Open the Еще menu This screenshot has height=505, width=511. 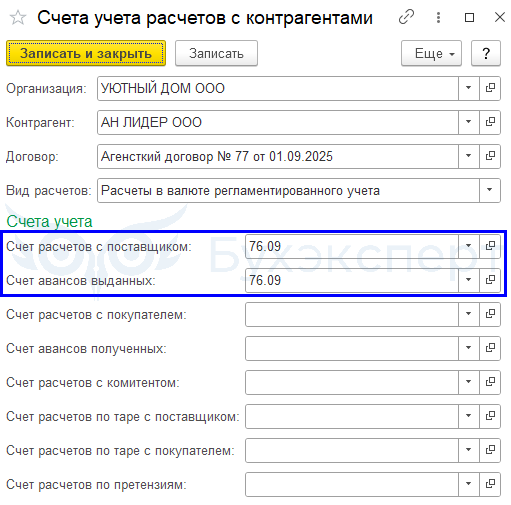(x=431, y=53)
